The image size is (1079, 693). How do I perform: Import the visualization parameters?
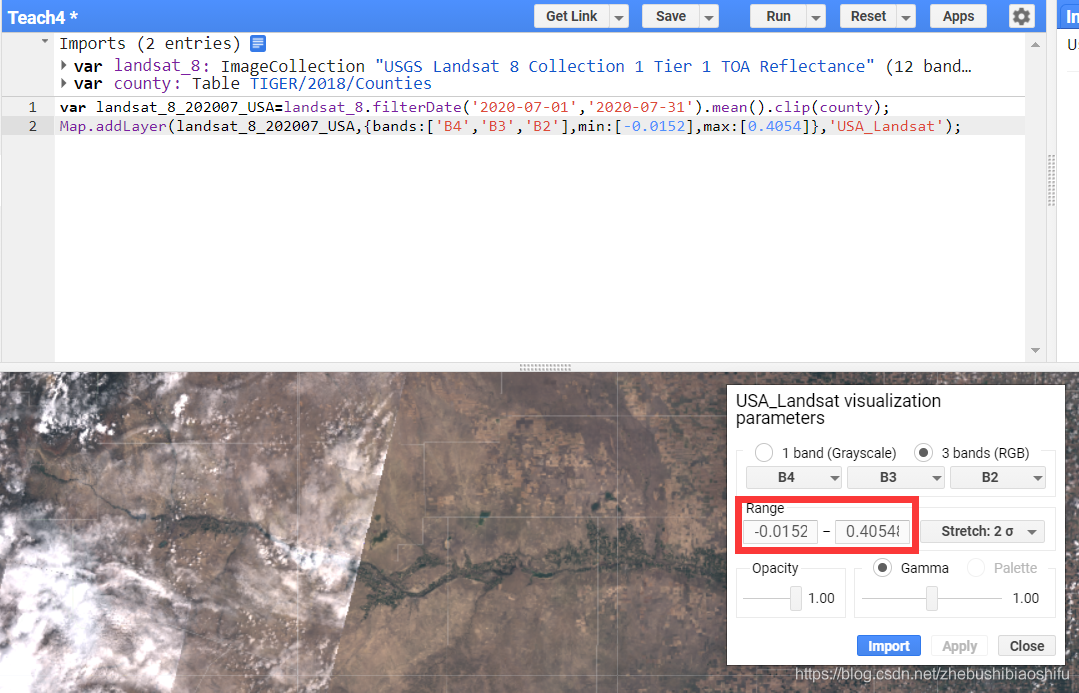(x=888, y=645)
